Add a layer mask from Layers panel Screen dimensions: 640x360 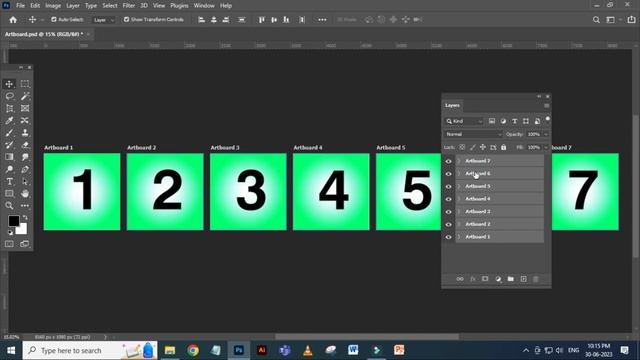(x=485, y=279)
